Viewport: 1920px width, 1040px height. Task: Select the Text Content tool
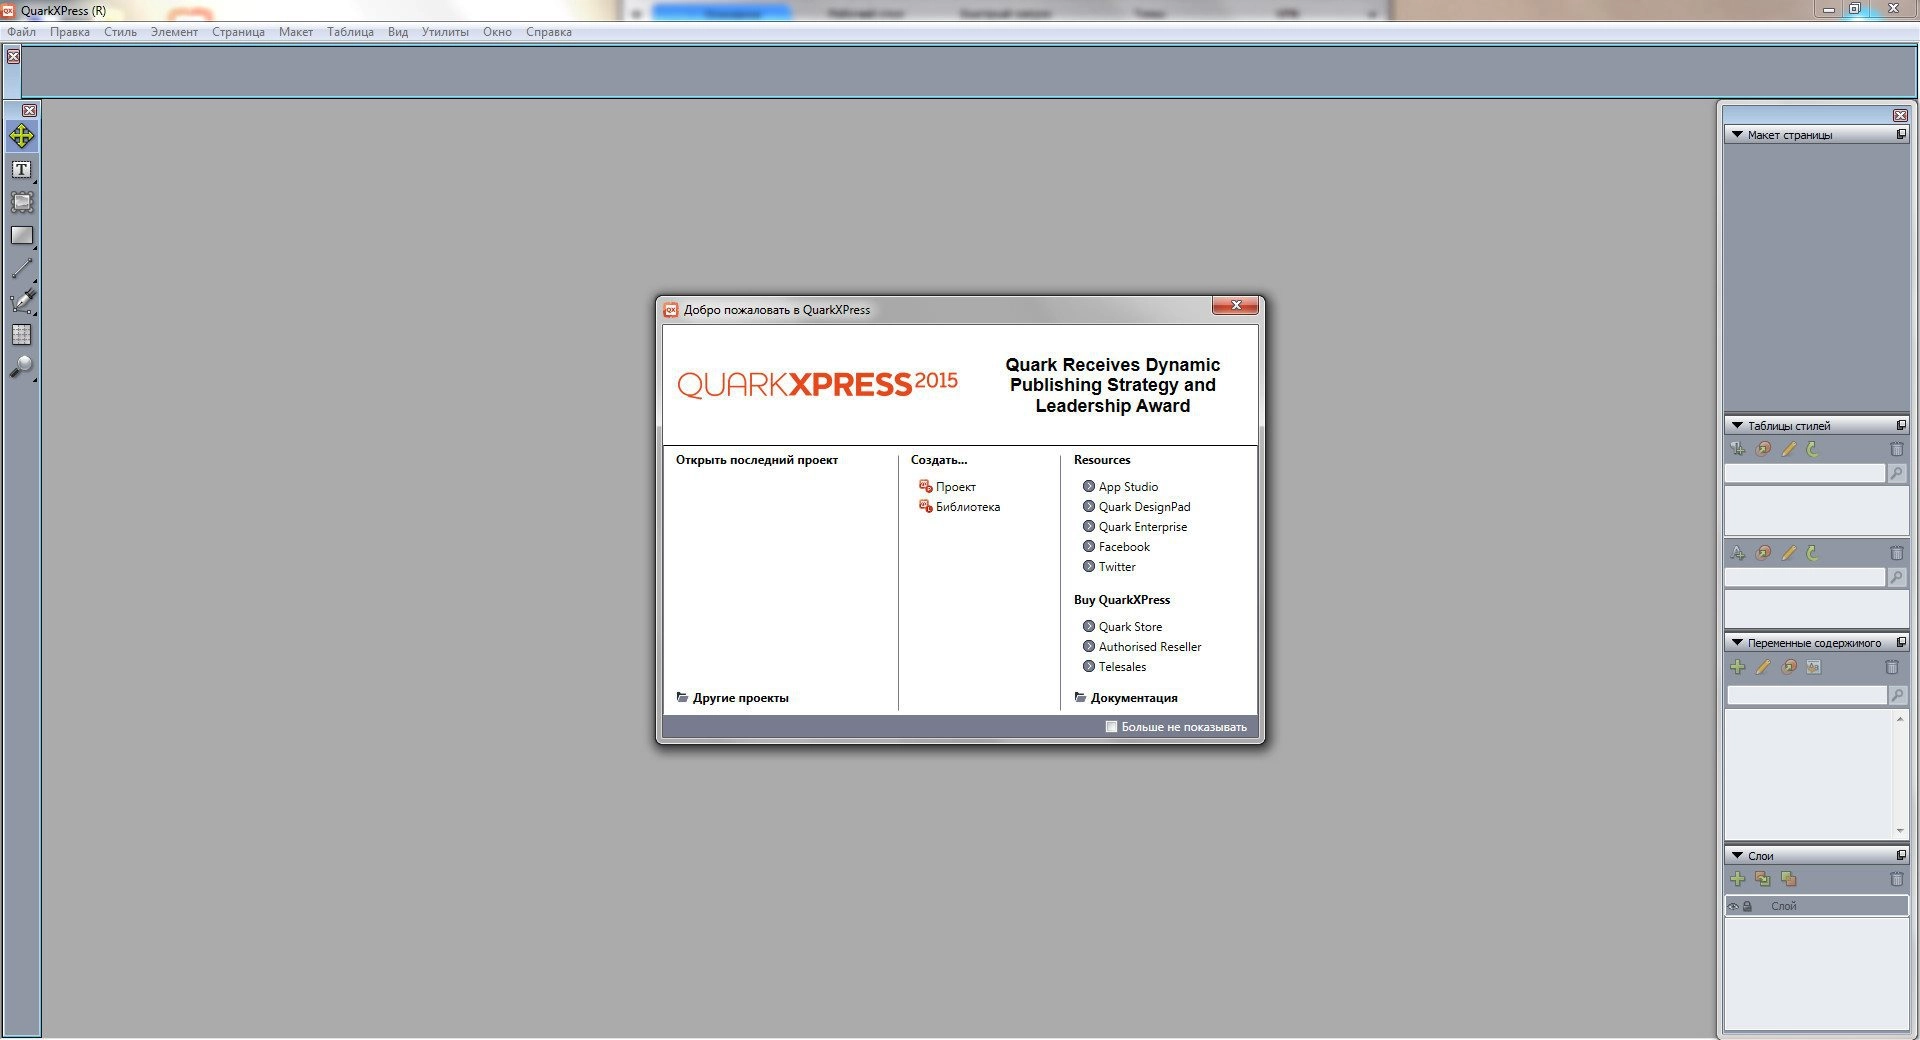[x=21, y=170]
